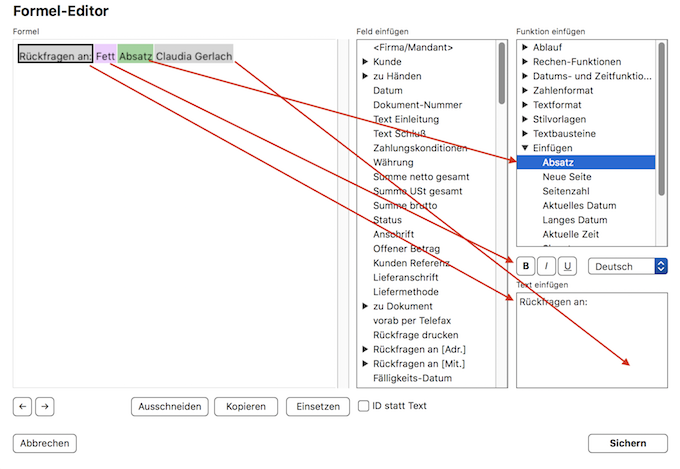The width and height of the screenshot is (680, 469).
Task: Expand the Kunde field group
Action: click(x=365, y=62)
